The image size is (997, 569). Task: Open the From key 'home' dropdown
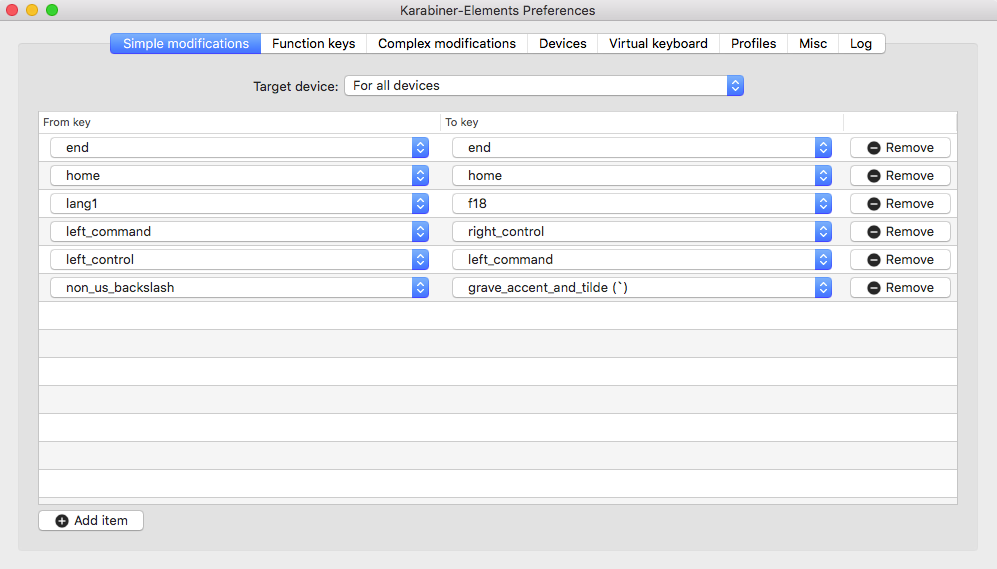[x=240, y=175]
